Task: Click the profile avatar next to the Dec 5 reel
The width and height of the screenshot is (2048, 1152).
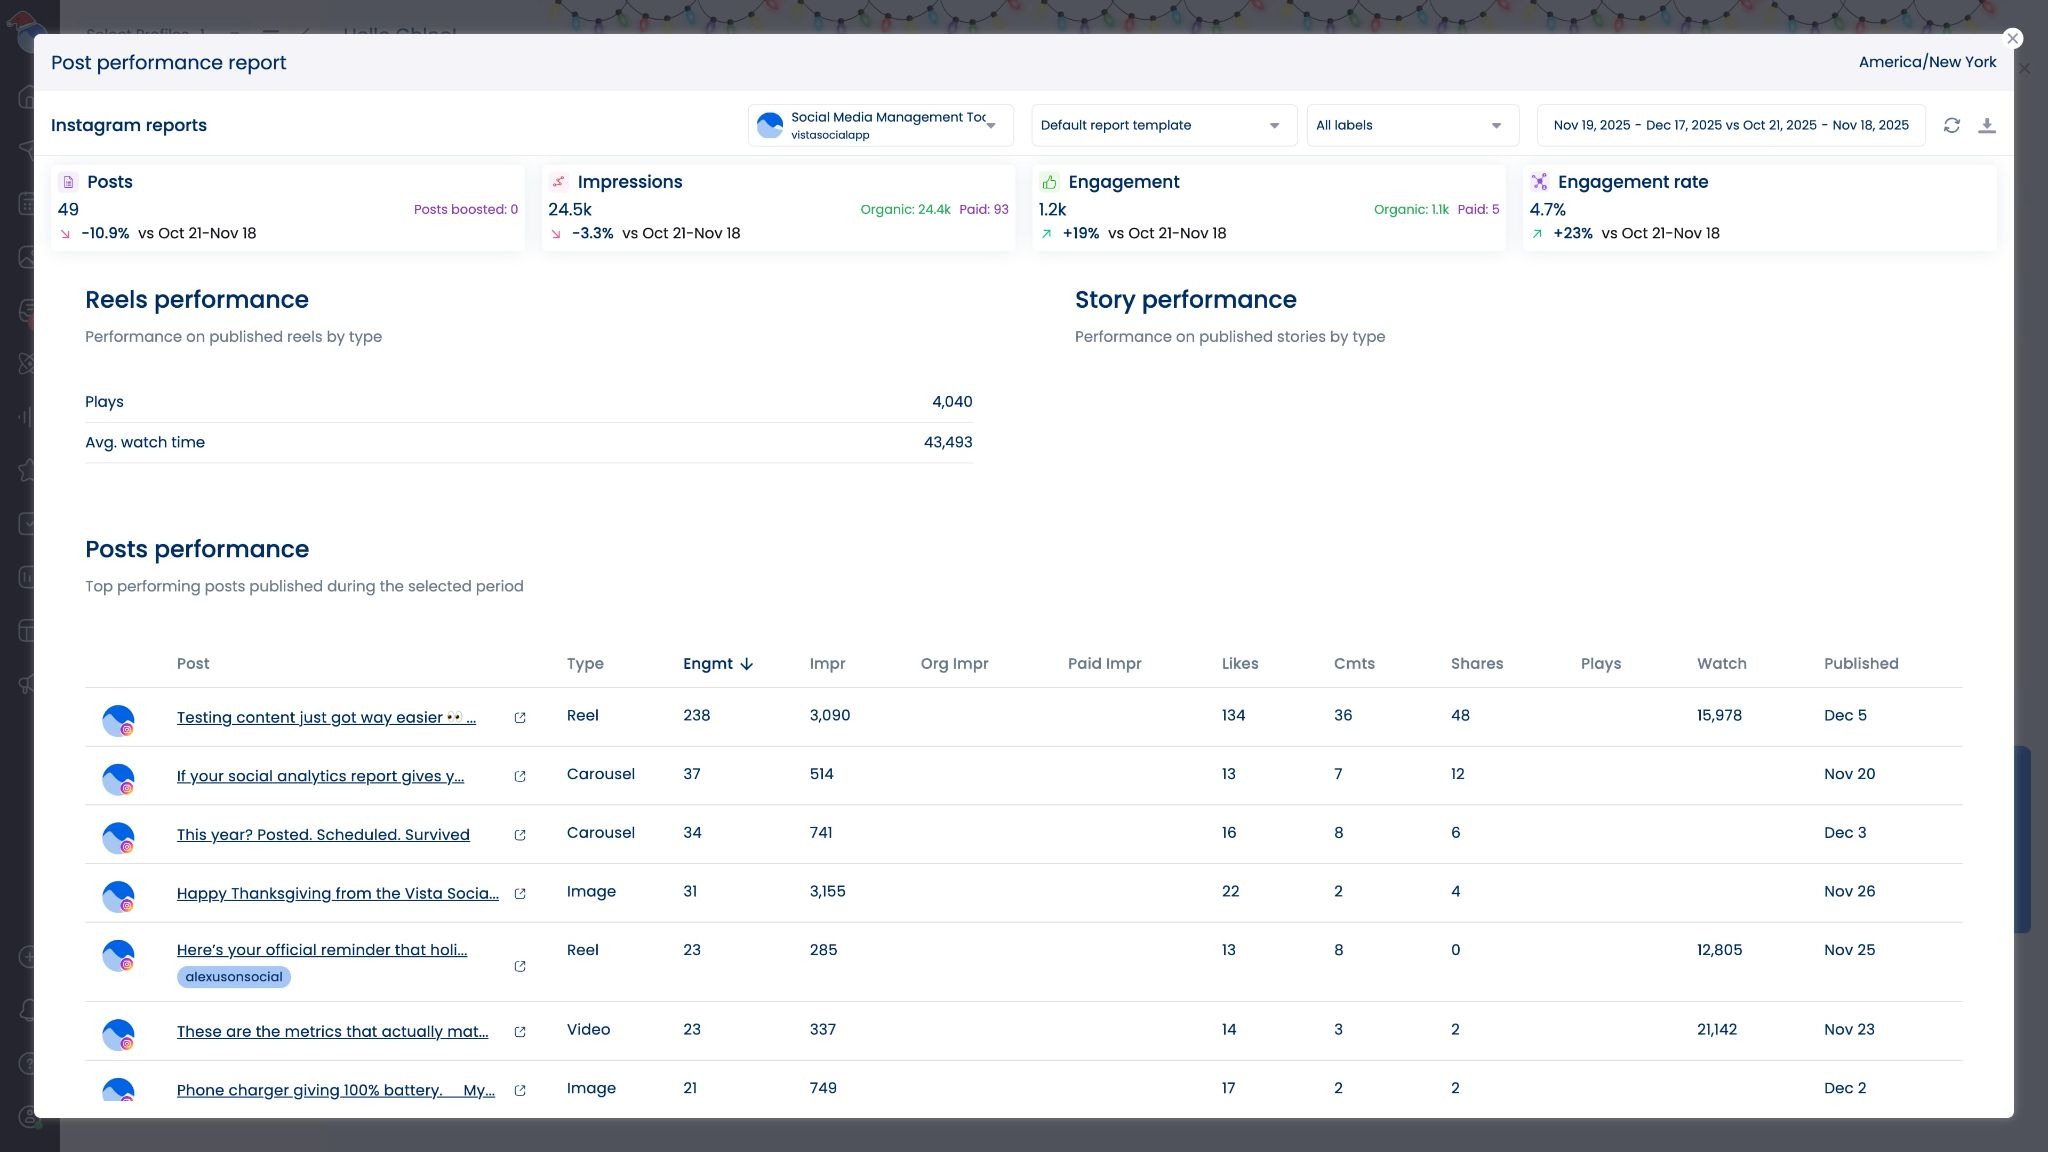Action: coord(119,720)
